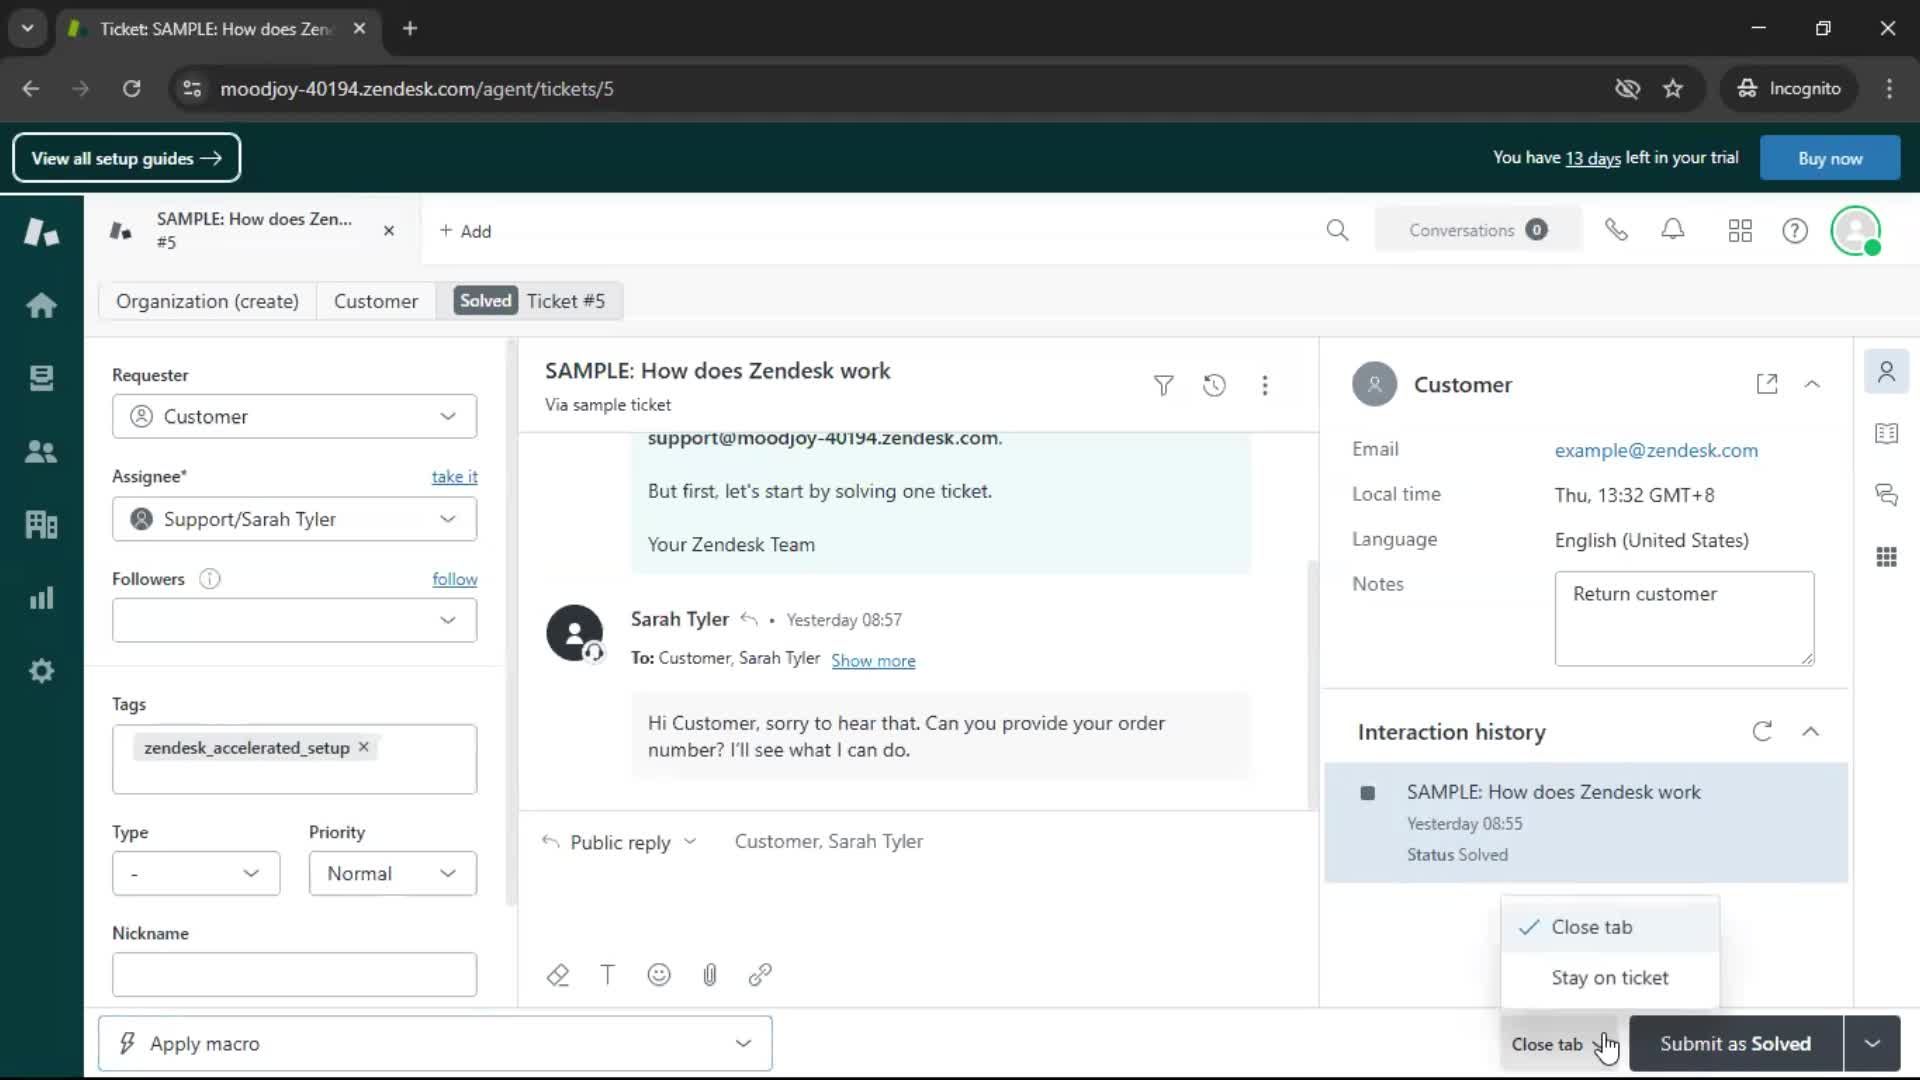This screenshot has width=1920, height=1080.
Task: Open Type dropdown
Action: pyautogui.click(x=196, y=873)
